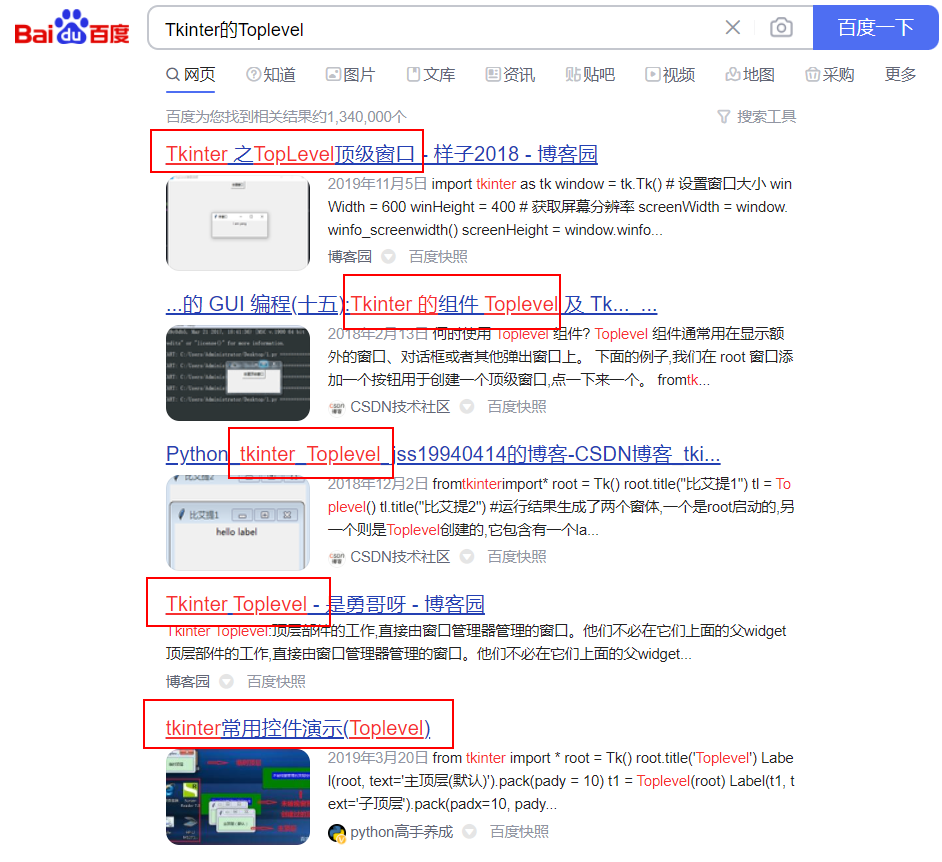Switch to the 图片 tab

click(x=350, y=74)
